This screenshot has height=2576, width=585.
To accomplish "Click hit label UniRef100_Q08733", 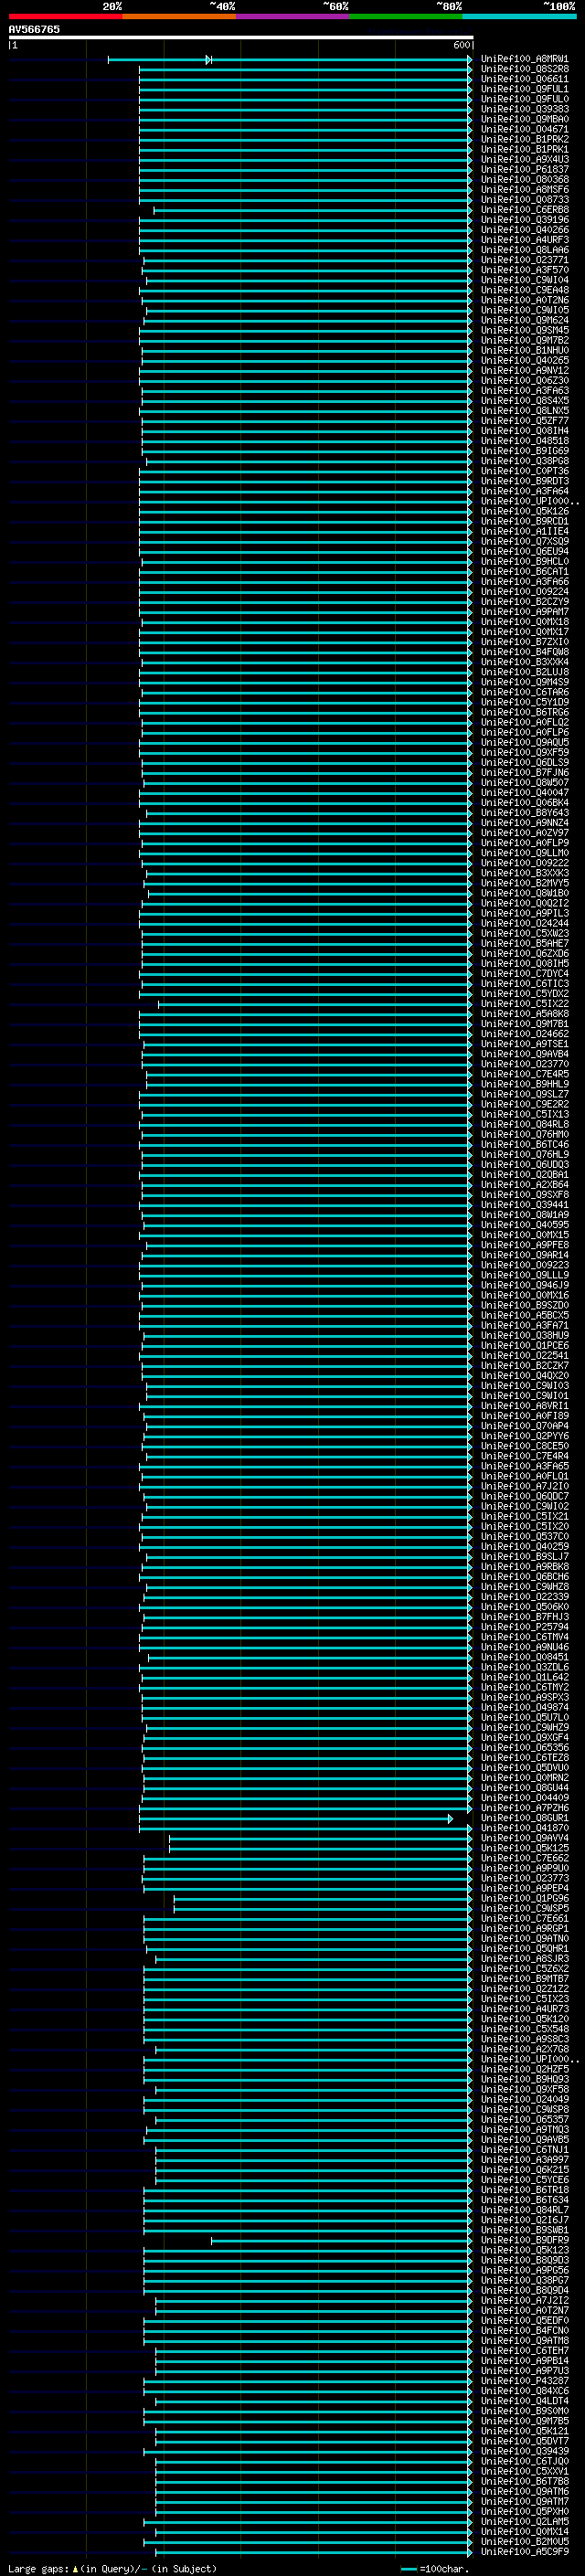I will (x=524, y=200).
